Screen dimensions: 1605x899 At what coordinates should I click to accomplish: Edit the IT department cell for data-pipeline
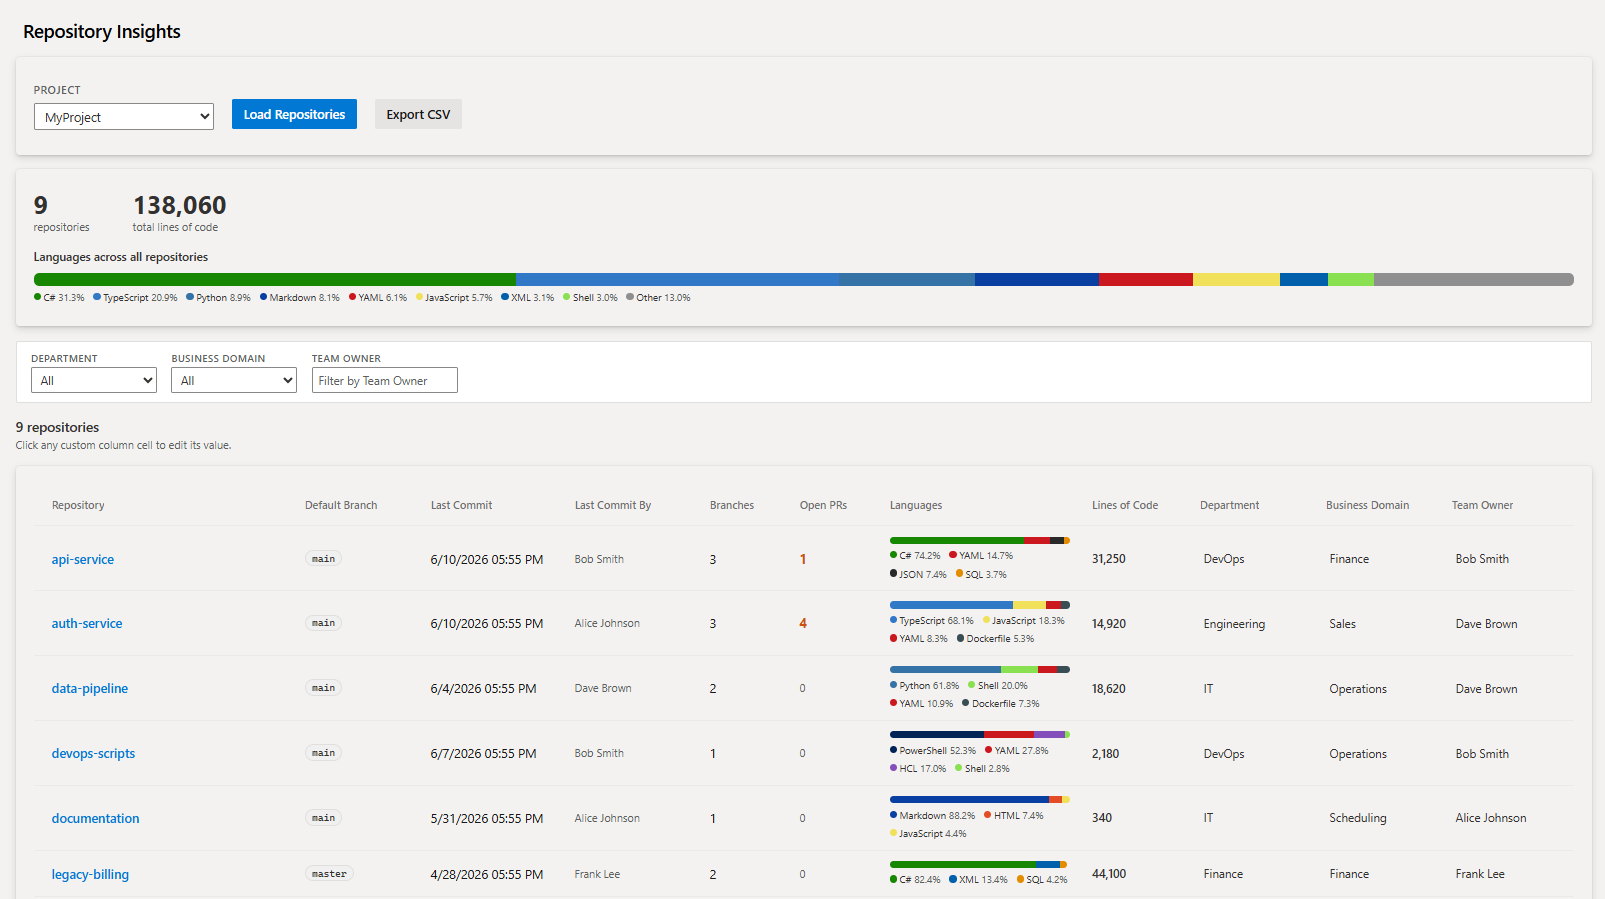point(1208,689)
